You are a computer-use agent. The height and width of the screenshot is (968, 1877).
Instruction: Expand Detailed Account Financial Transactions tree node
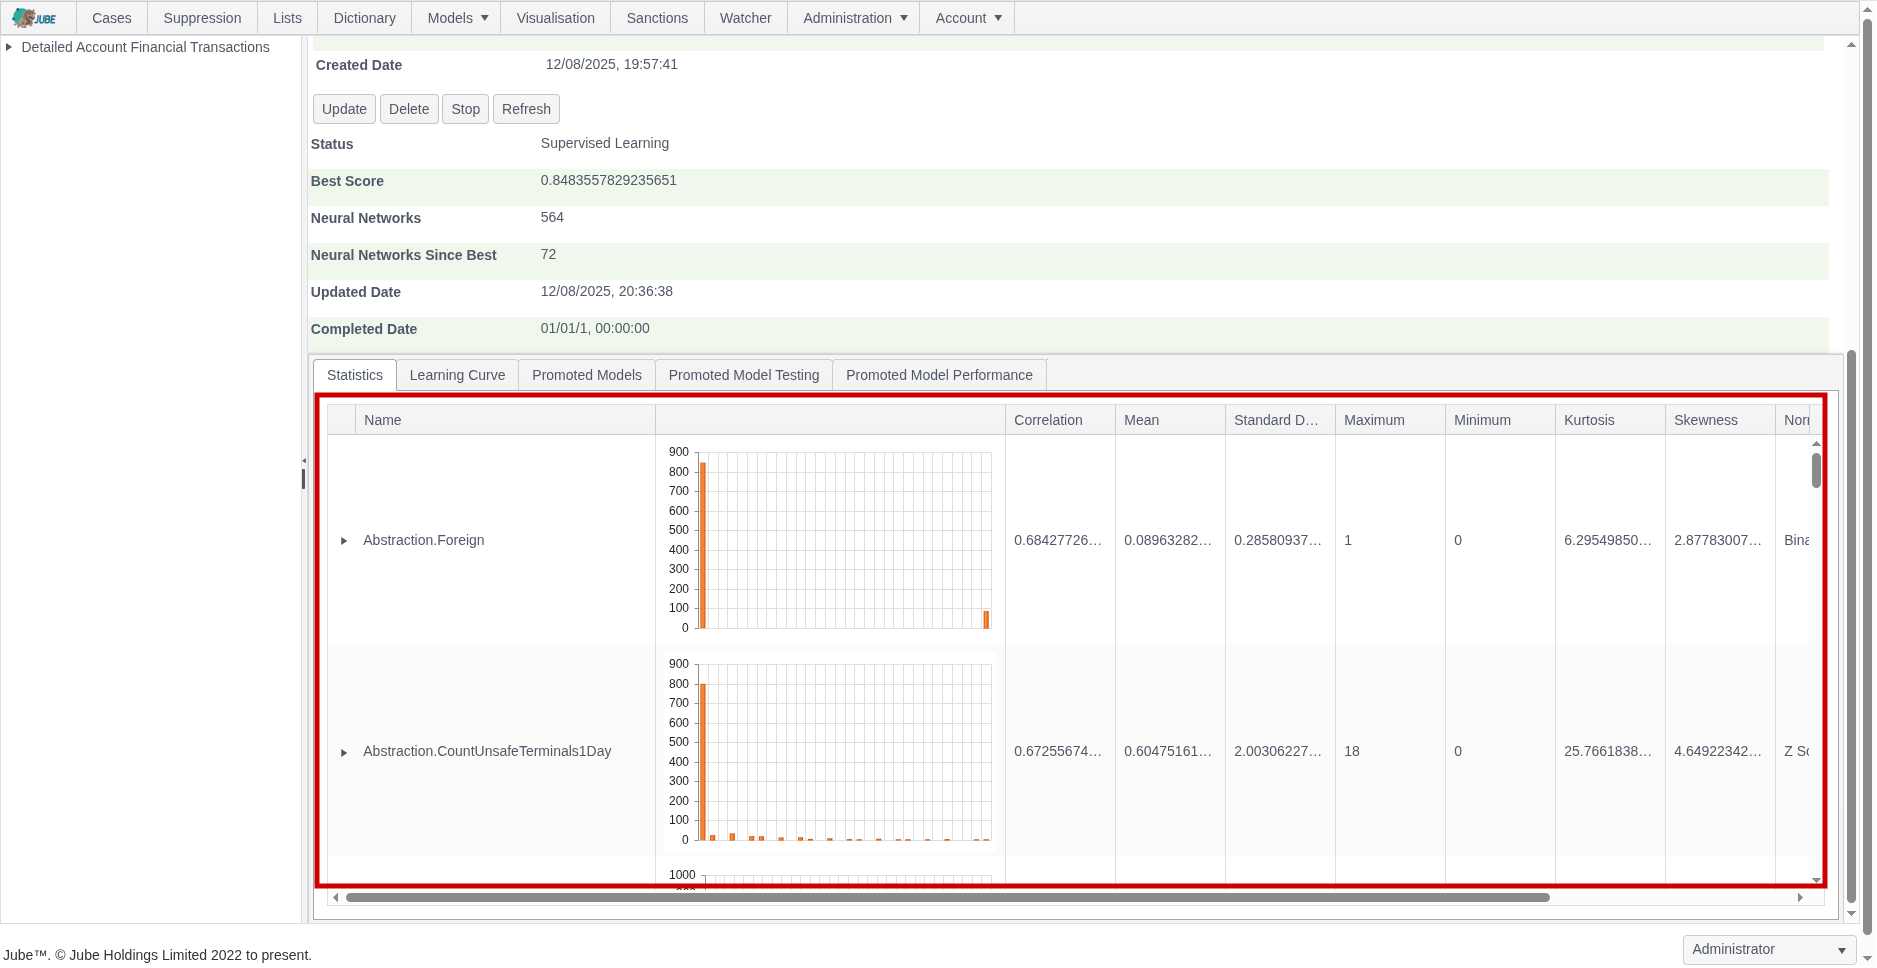click(x=9, y=47)
